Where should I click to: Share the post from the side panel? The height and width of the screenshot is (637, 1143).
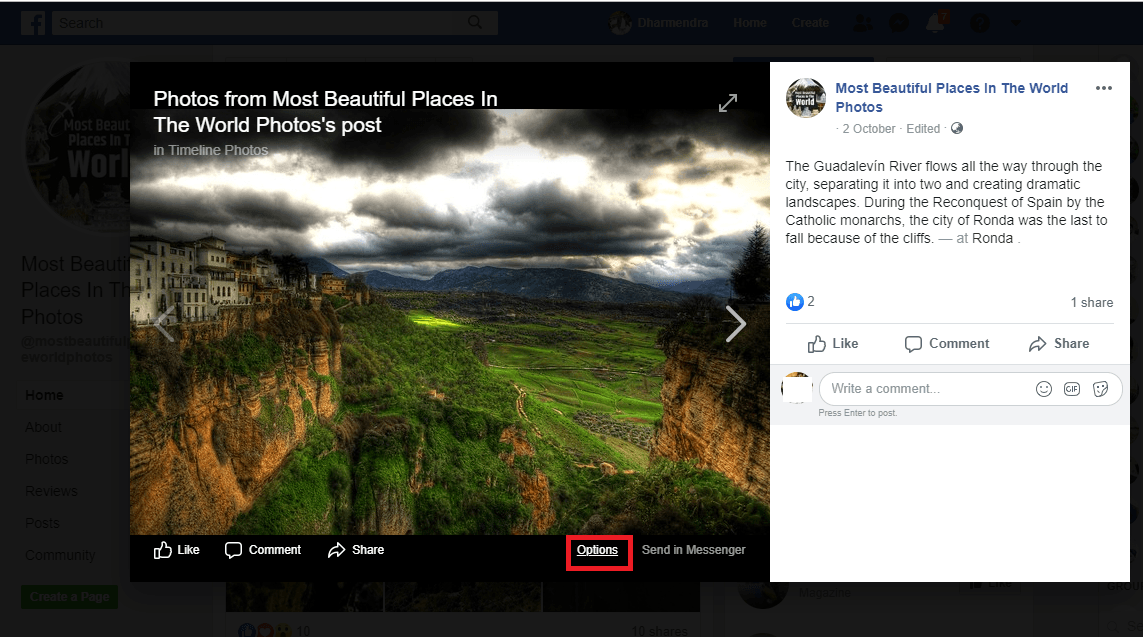(x=1058, y=344)
